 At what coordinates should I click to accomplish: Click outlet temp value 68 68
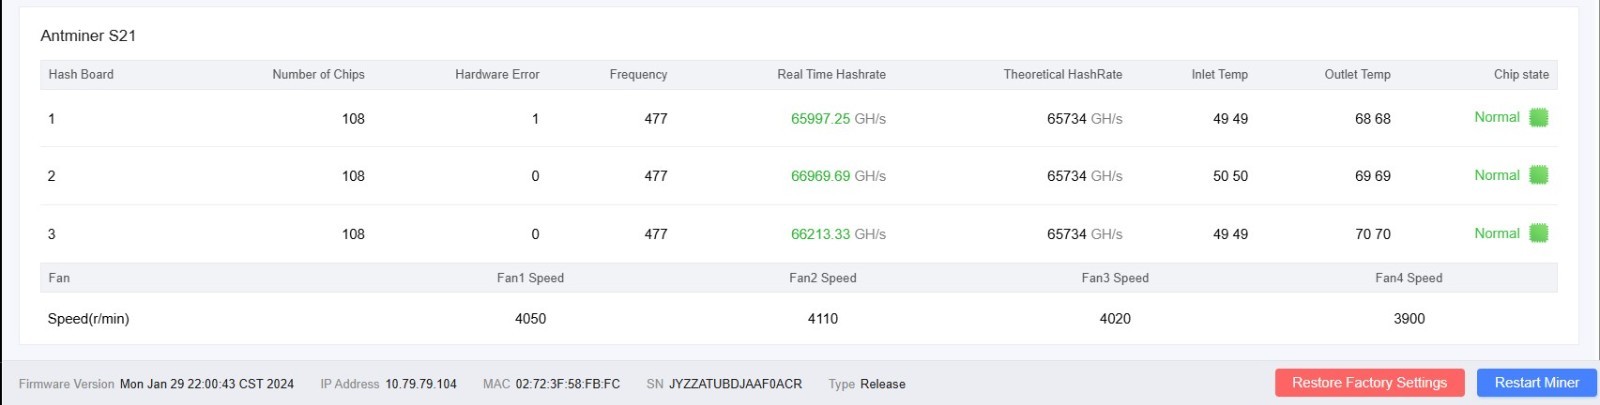click(1373, 119)
